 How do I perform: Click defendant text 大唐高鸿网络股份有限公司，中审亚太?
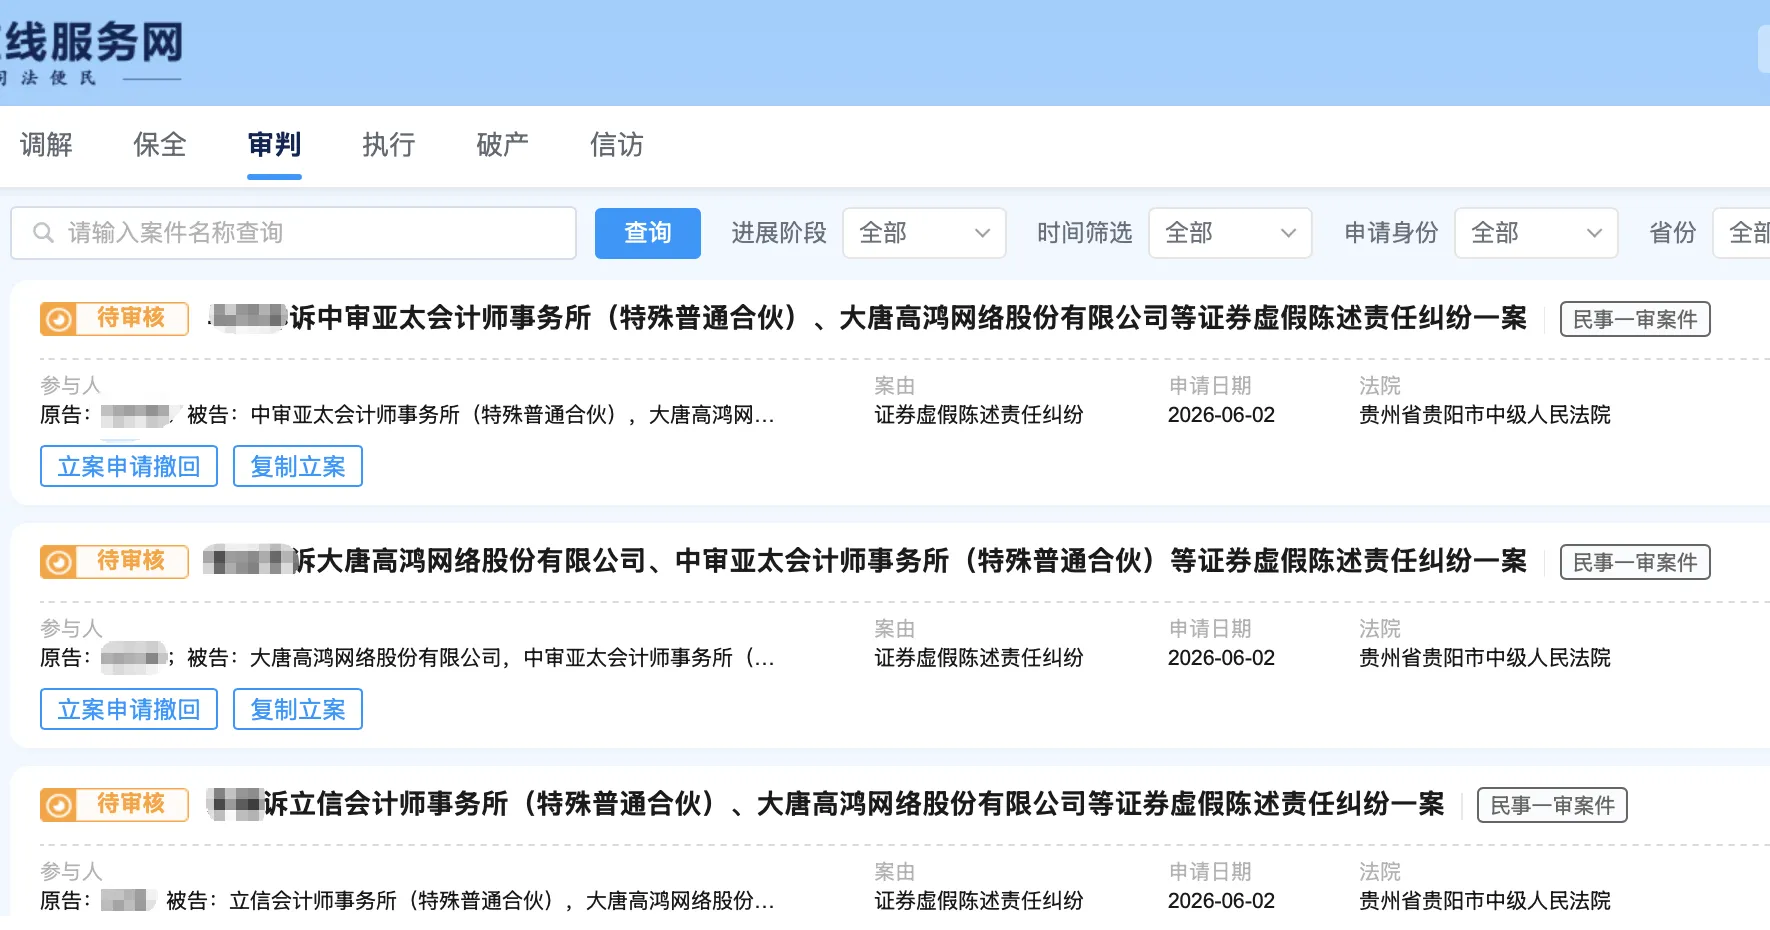pos(512,658)
